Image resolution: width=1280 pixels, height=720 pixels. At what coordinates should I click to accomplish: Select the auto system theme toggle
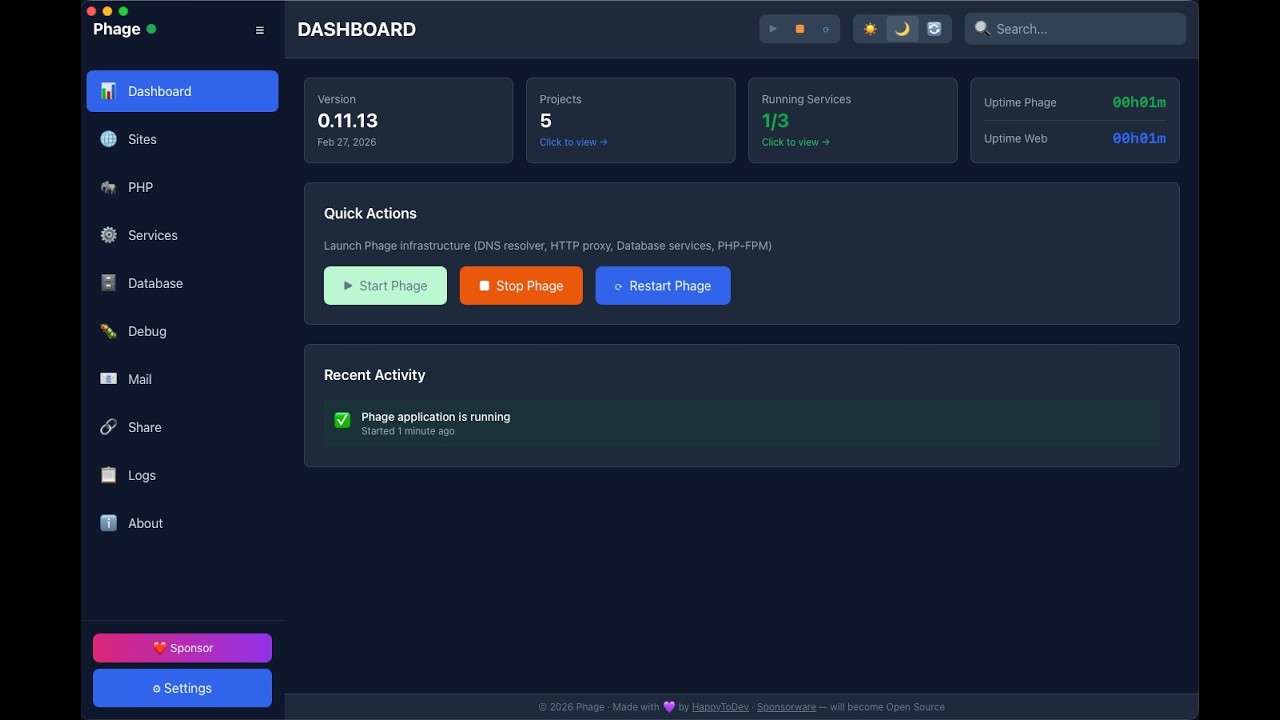pos(934,29)
